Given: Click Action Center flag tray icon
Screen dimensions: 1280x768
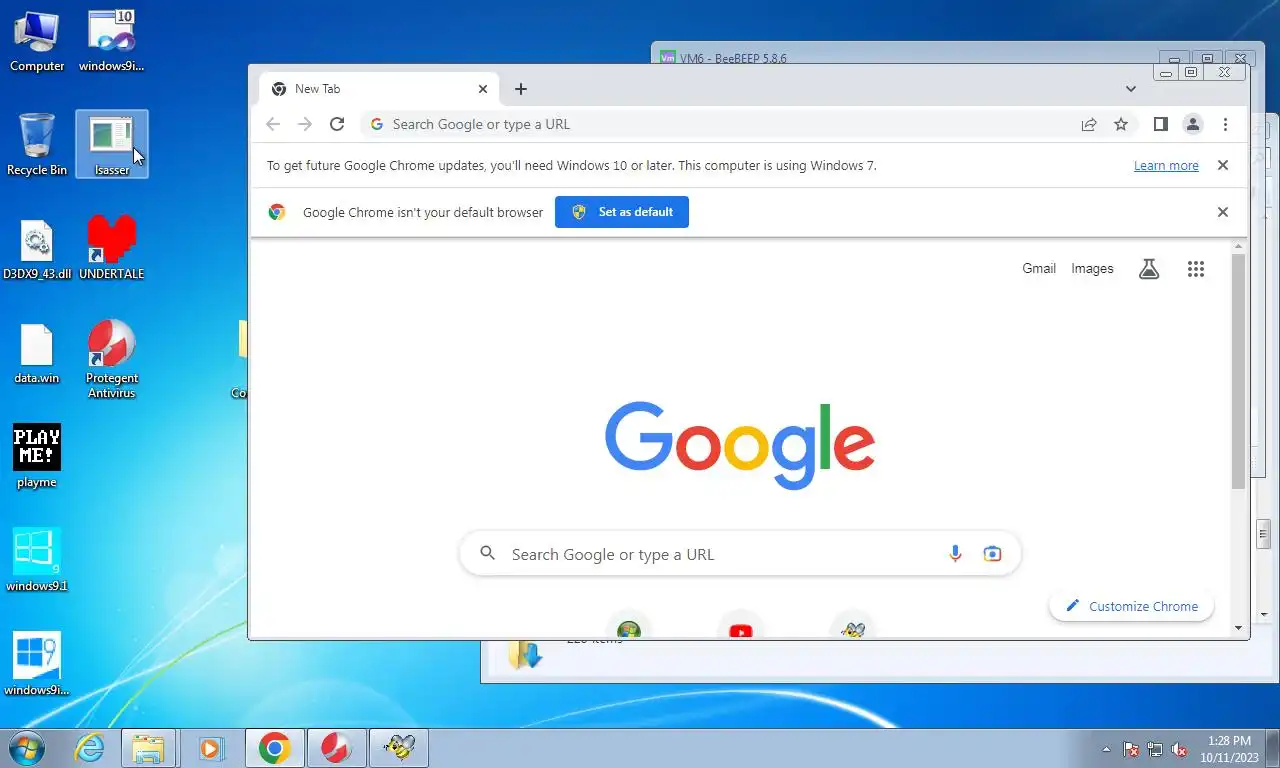Looking at the screenshot, I should pyautogui.click(x=1131, y=749).
